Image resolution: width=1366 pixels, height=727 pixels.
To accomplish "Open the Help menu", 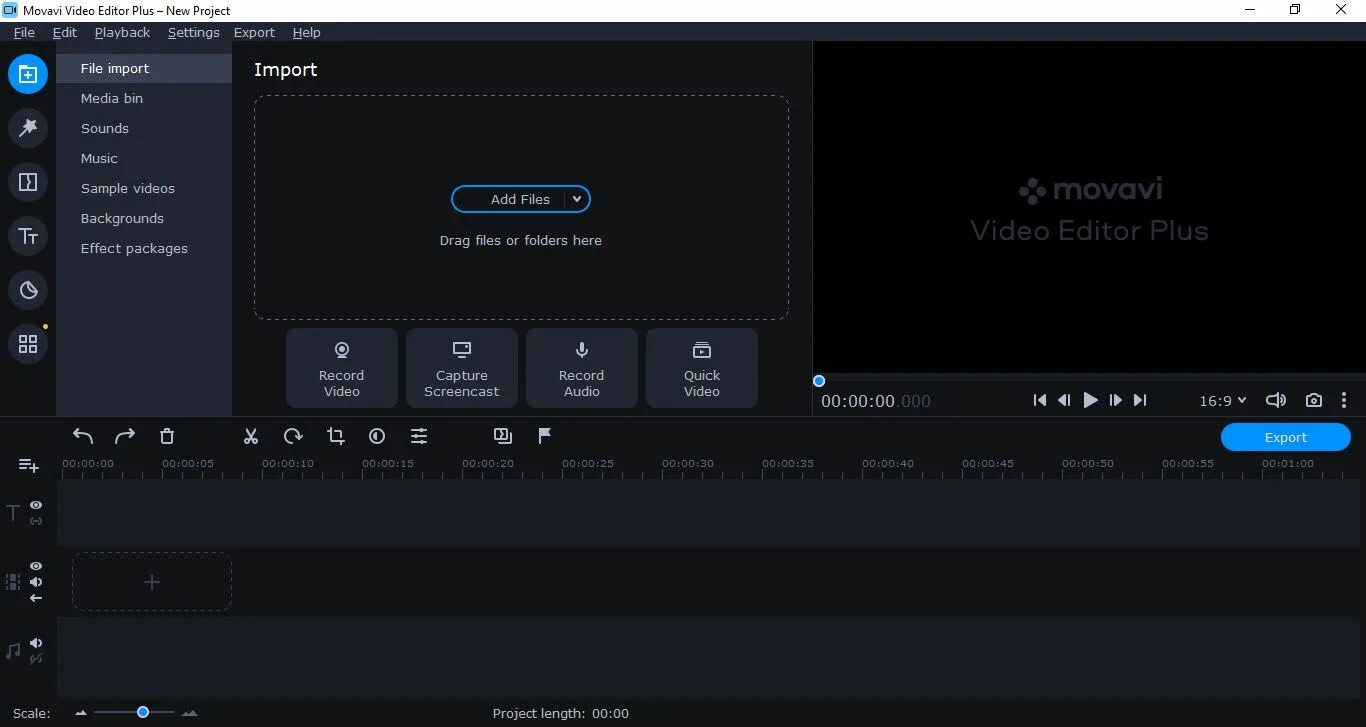I will tap(306, 32).
